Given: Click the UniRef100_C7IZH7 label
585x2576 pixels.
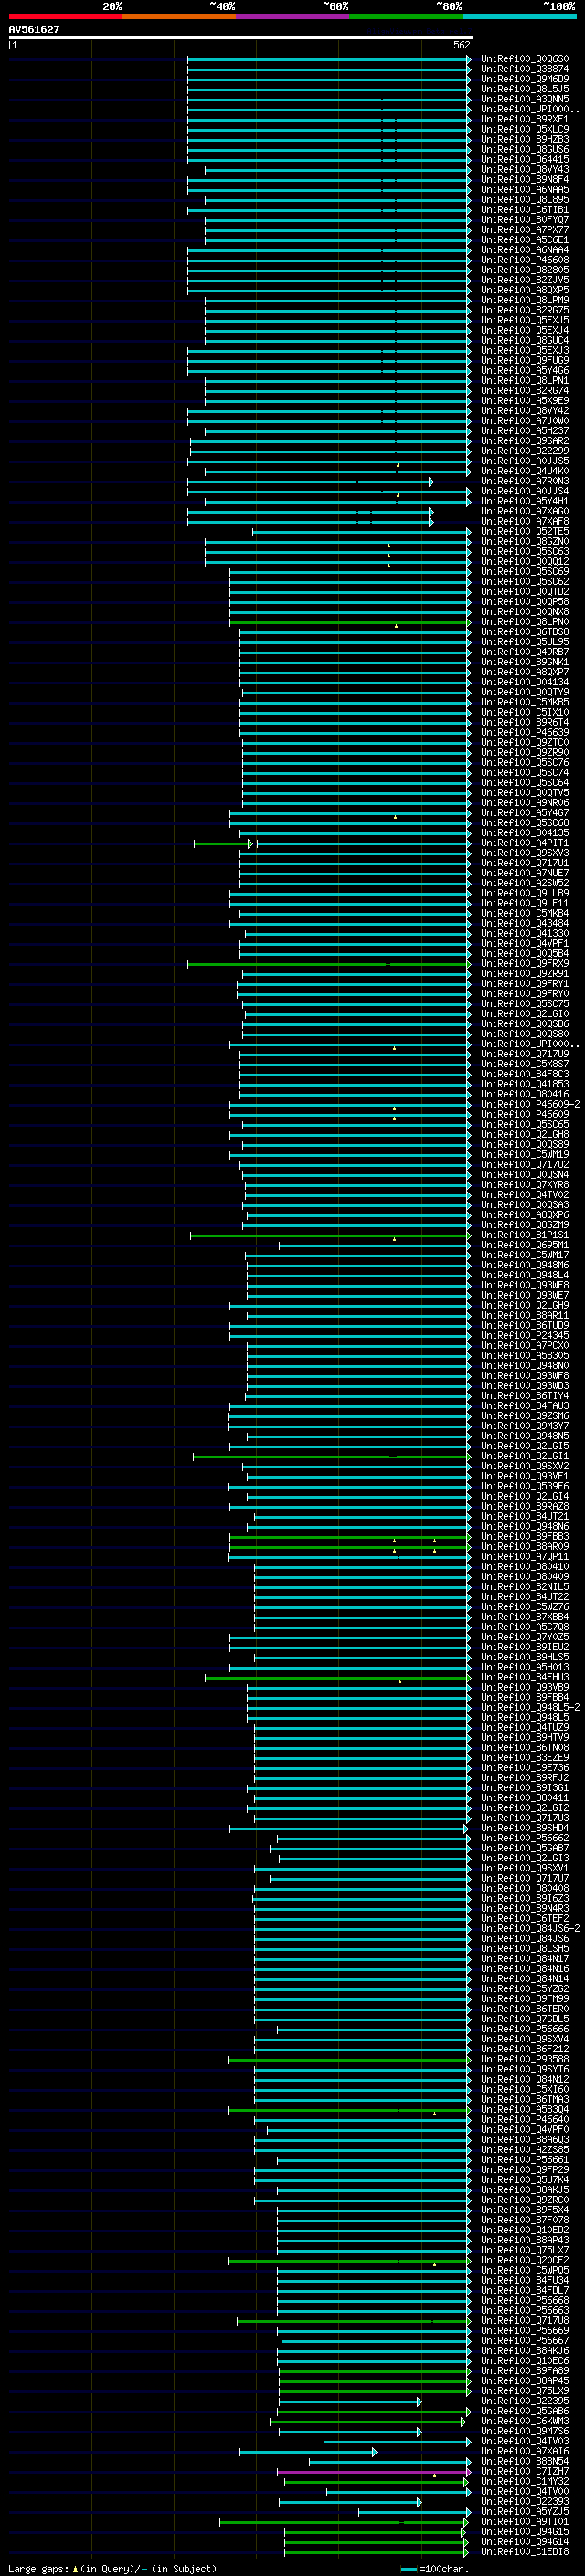Looking at the screenshot, I should (x=524, y=2471).
